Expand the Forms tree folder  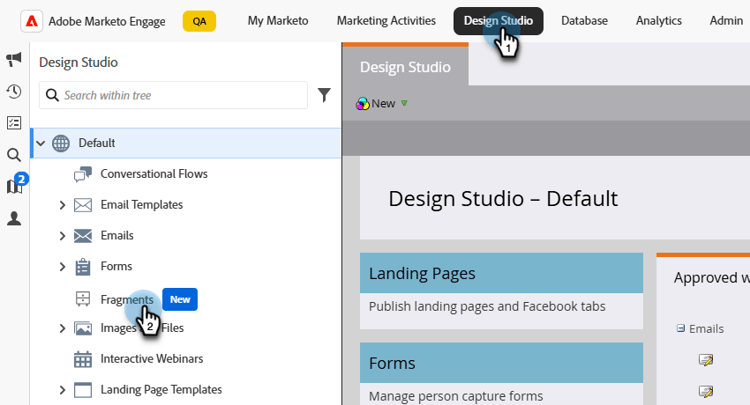[62, 267]
